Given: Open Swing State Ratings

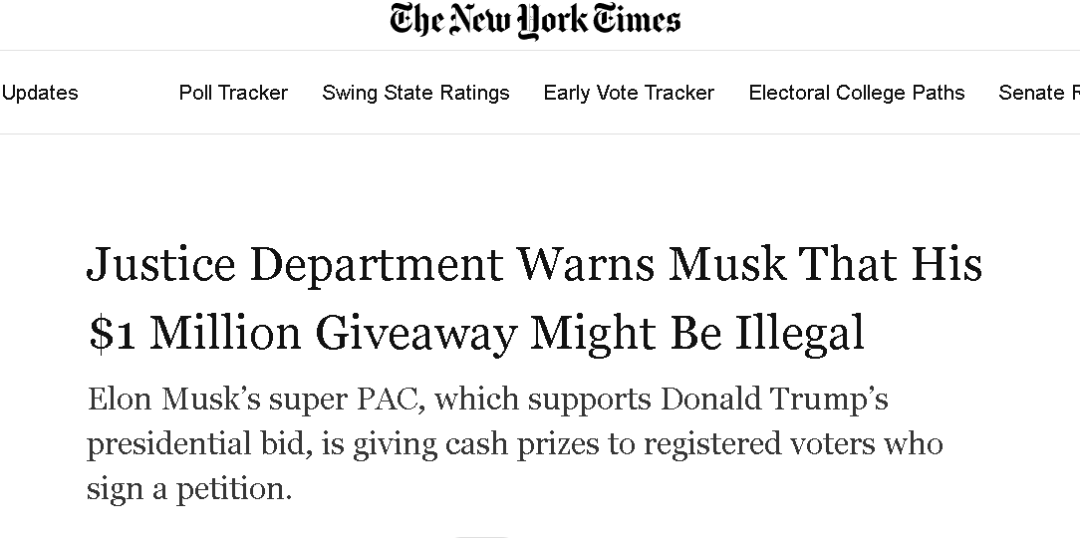Looking at the screenshot, I should [x=415, y=93].
